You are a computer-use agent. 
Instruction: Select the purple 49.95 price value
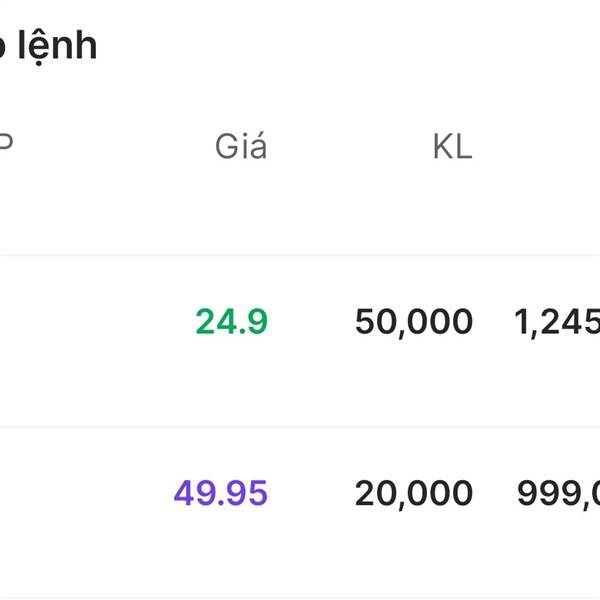(x=220, y=493)
